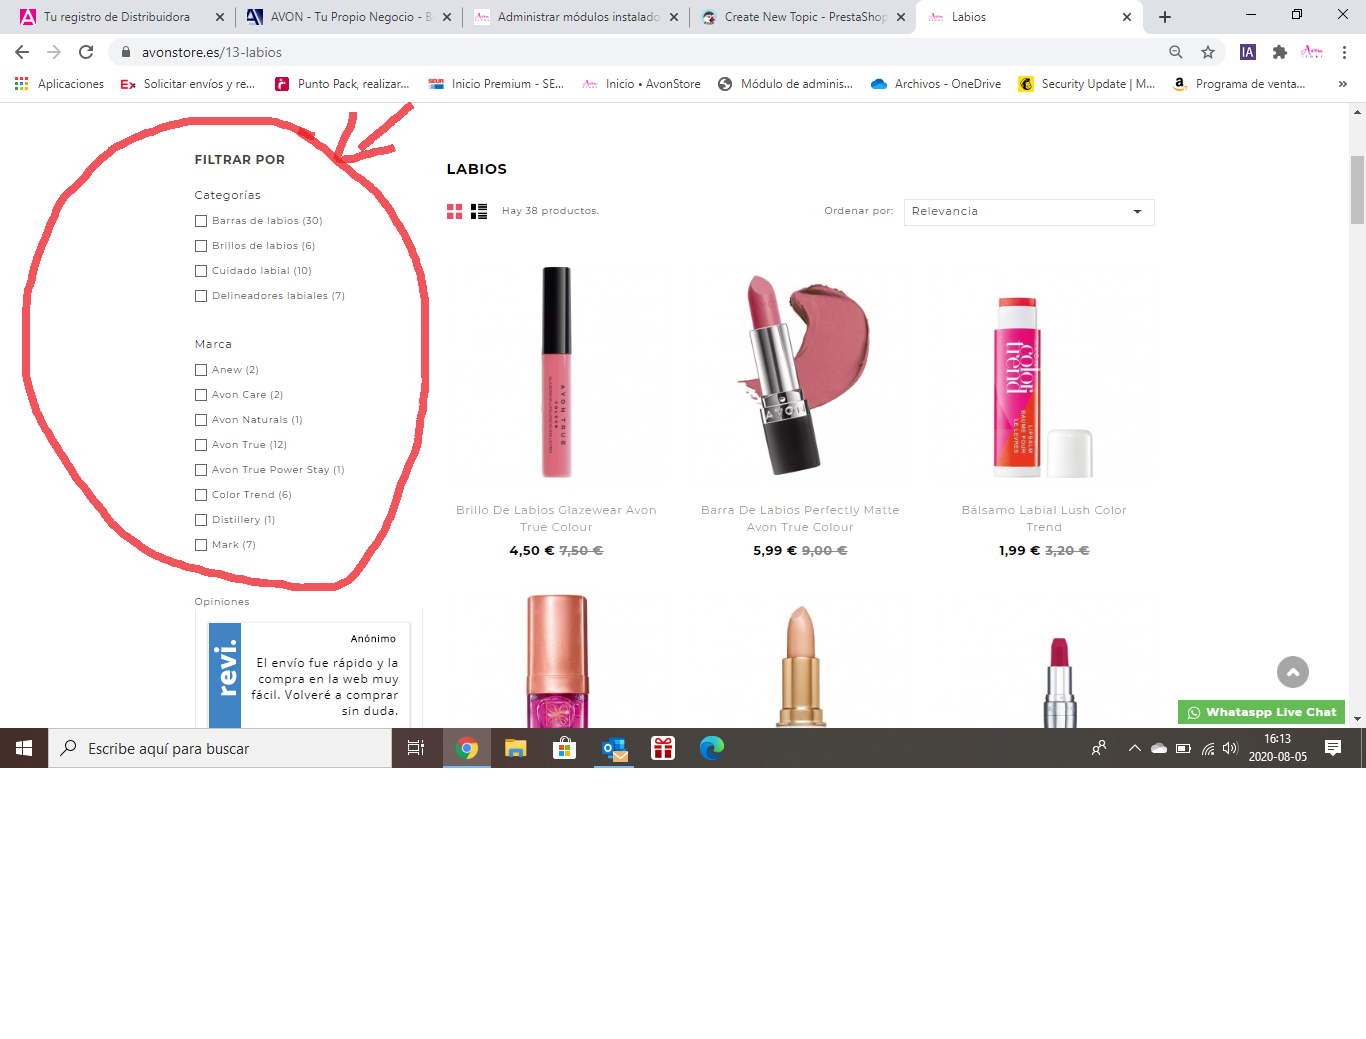Image resolution: width=1366 pixels, height=1039 pixels.
Task: Open the Glazewear lip gloss product image
Action: (556, 372)
